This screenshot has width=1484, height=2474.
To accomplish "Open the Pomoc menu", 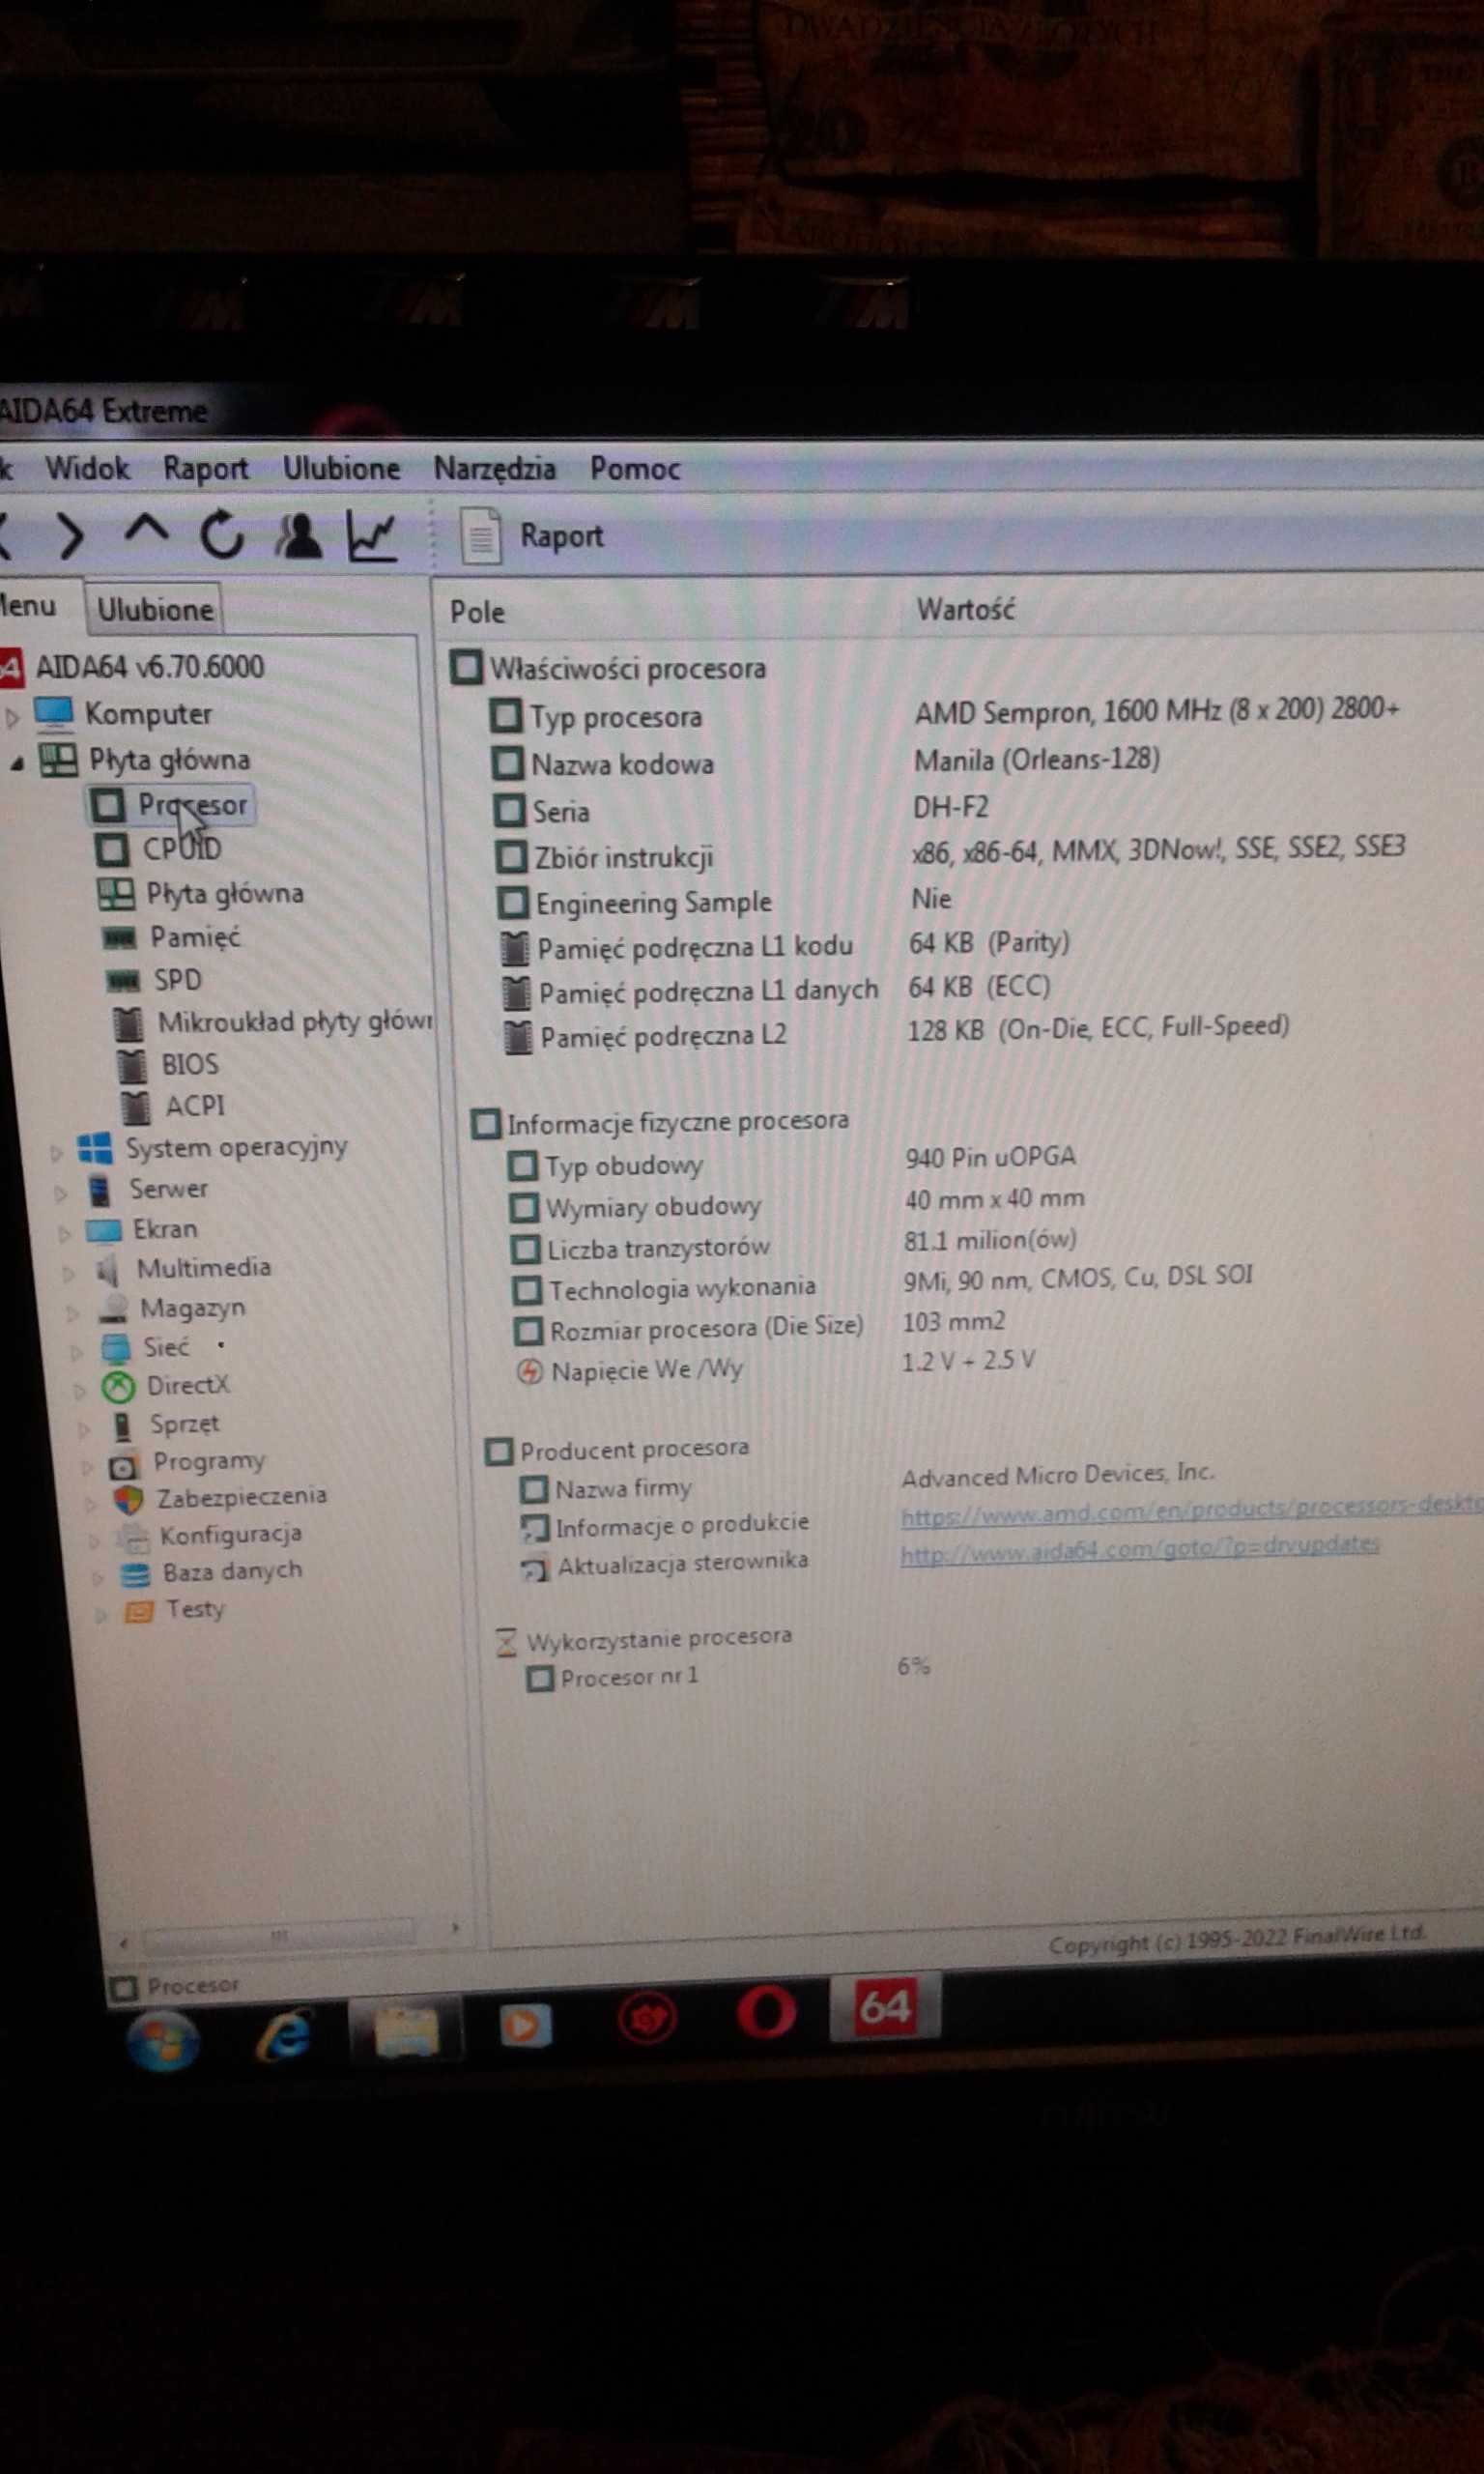I will click(635, 468).
